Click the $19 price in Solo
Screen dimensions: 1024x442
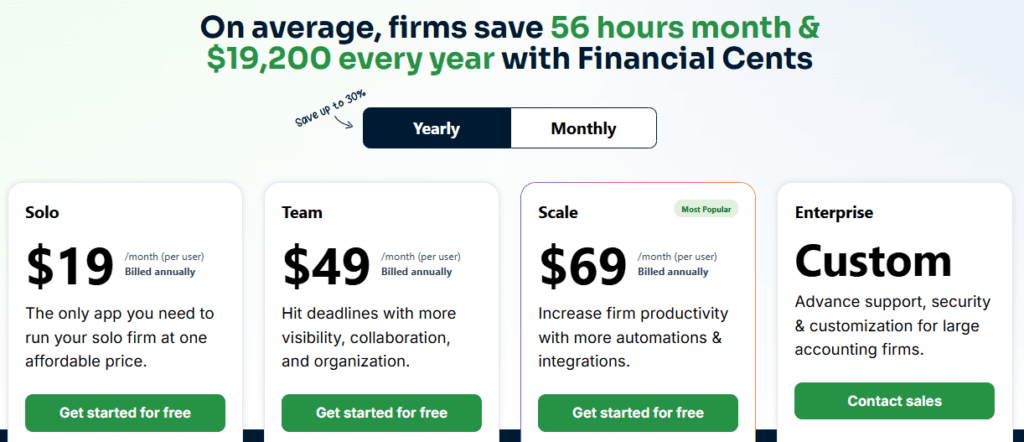[70, 266]
